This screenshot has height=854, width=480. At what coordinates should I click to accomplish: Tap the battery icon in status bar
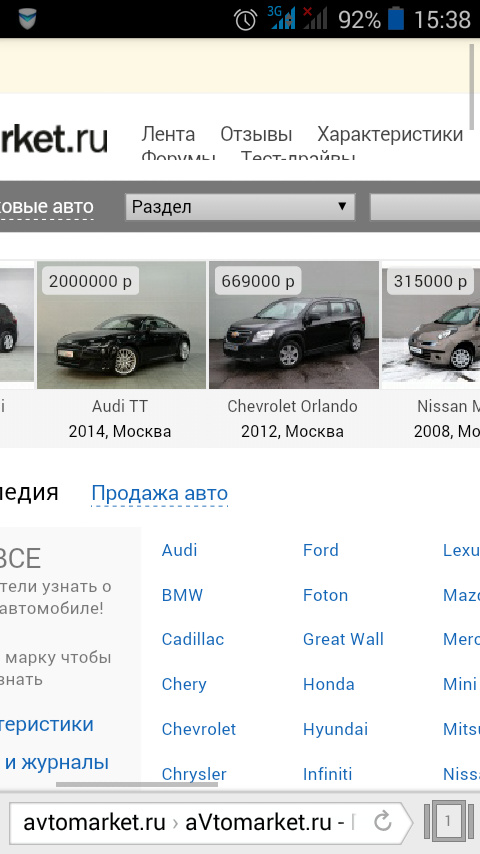(x=396, y=19)
